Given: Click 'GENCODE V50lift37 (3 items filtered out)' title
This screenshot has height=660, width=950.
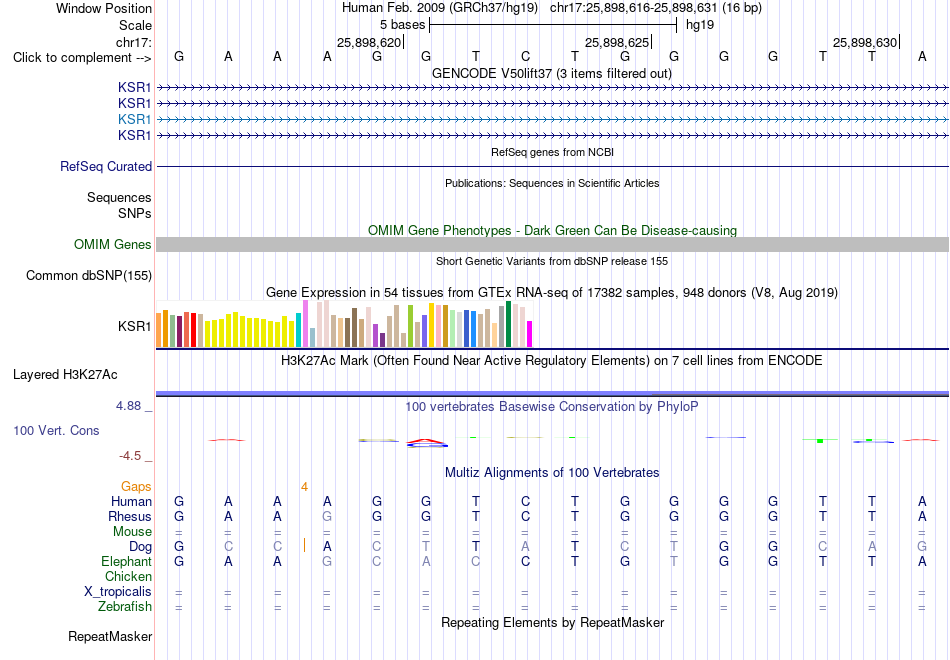Looking at the screenshot, I should [552, 73].
